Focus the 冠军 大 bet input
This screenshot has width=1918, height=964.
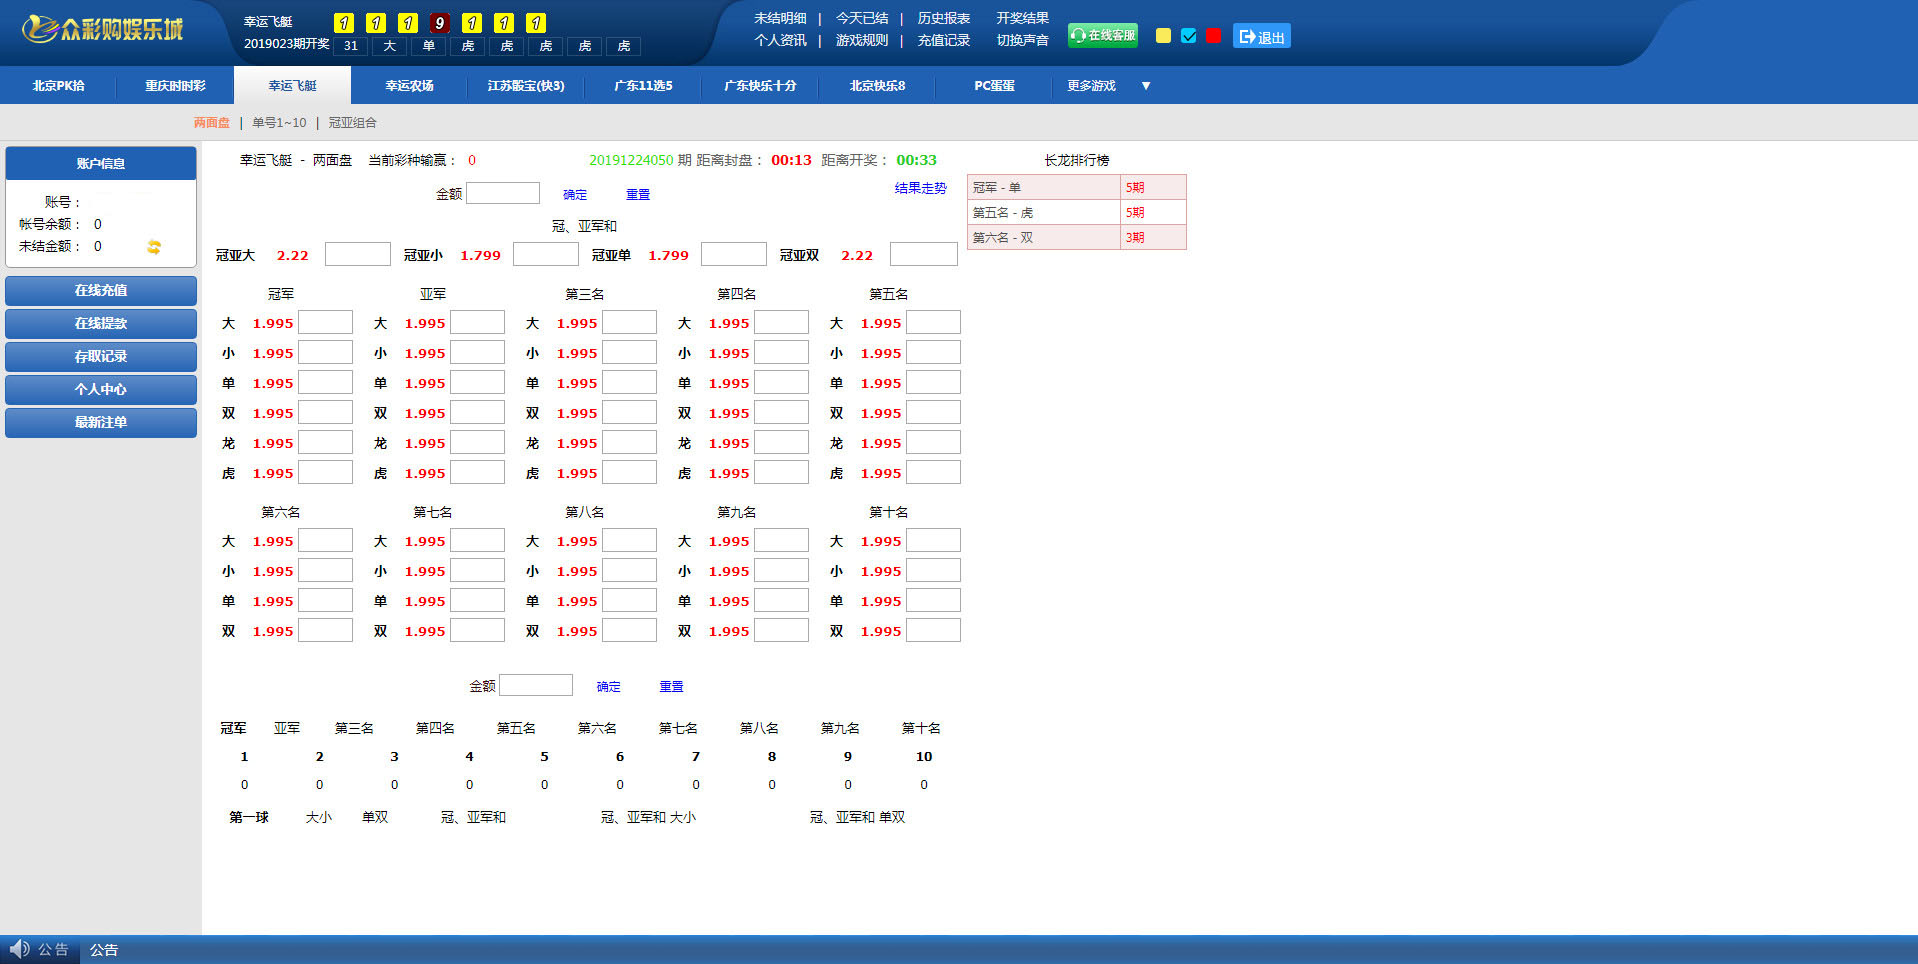[326, 322]
